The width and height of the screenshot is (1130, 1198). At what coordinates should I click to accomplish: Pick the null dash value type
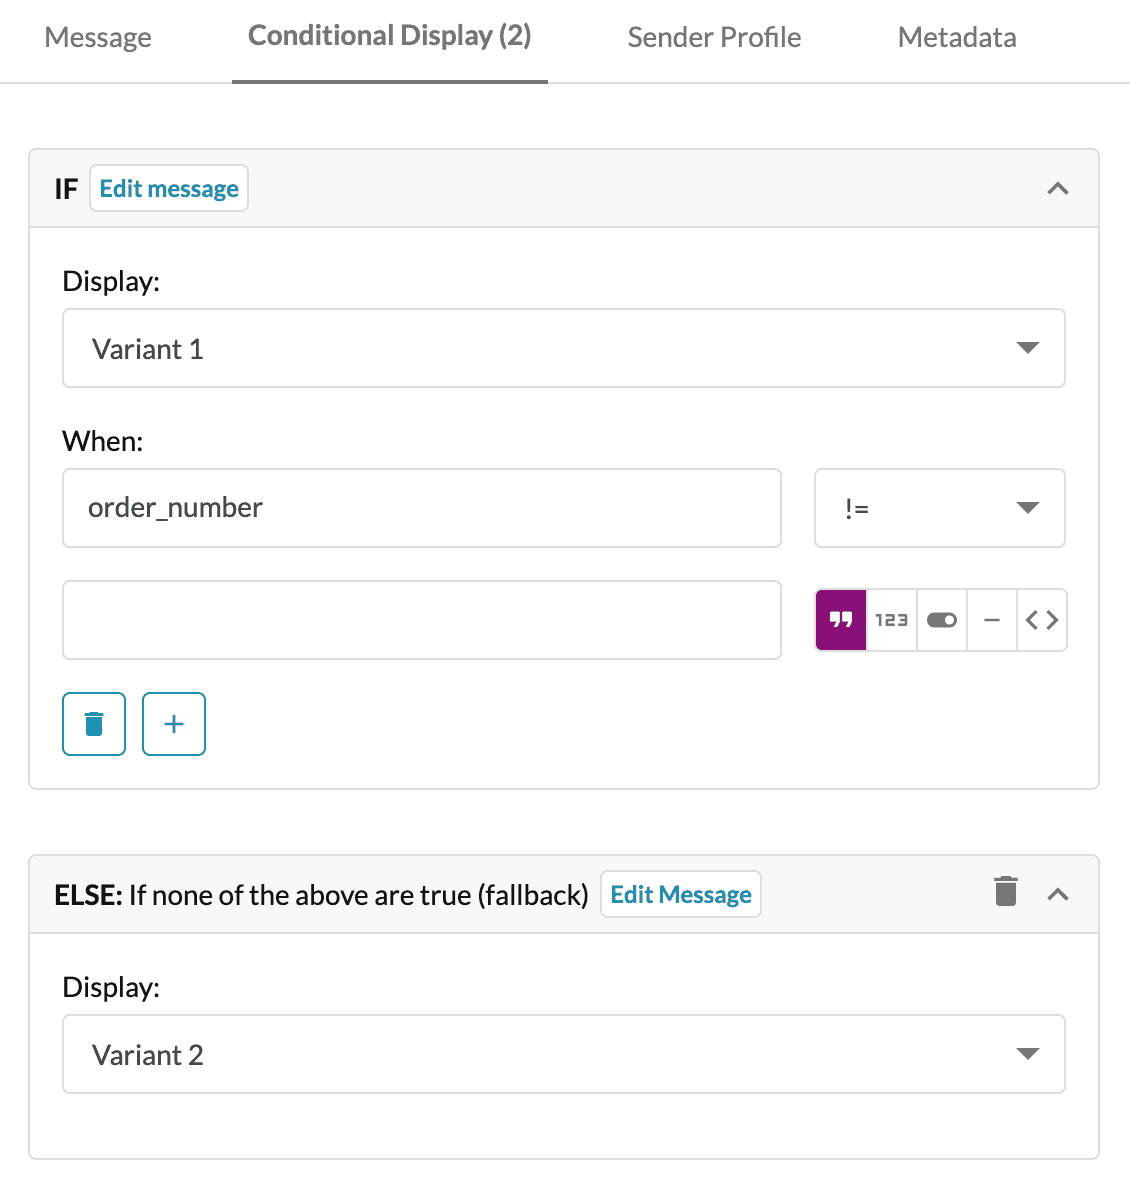[992, 620]
